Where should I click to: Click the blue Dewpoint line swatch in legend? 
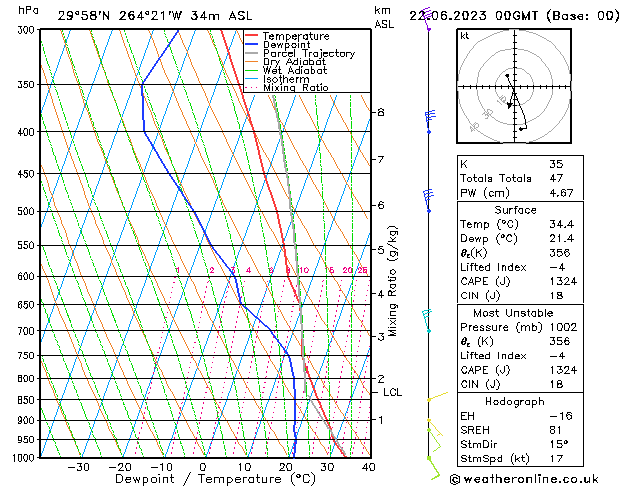tap(251, 45)
